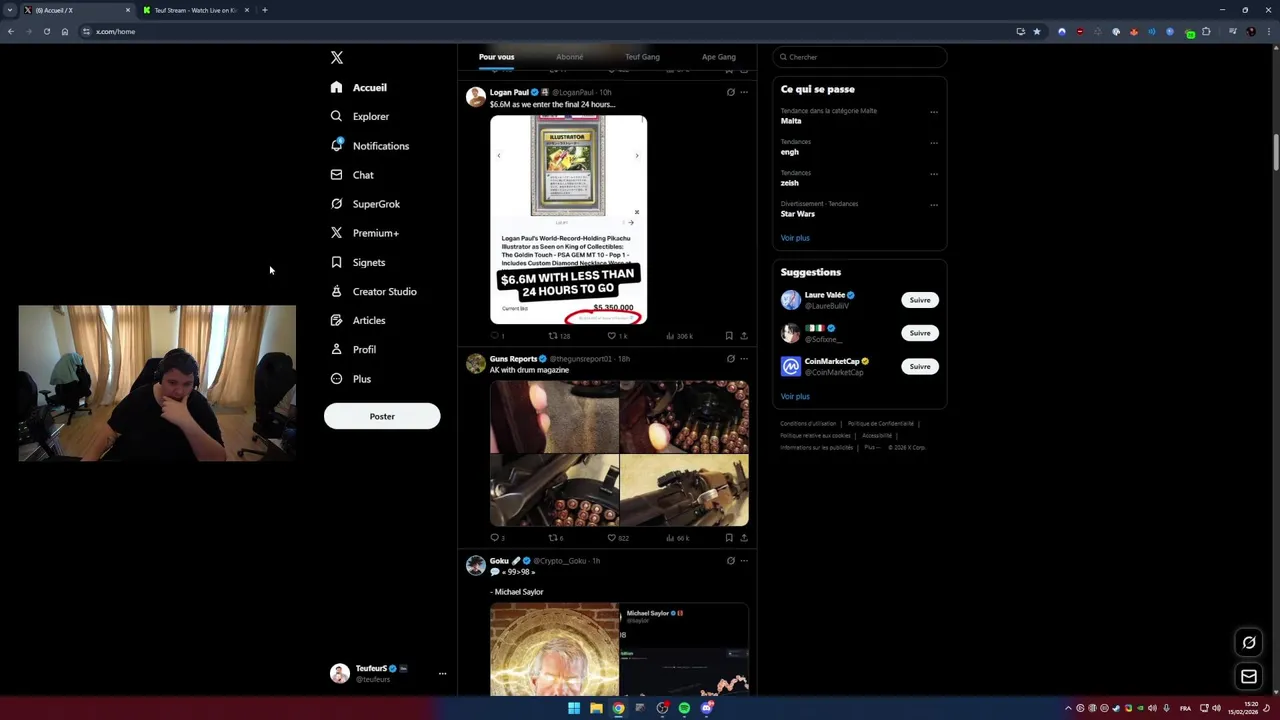
Task: Switch to the Abonné tab
Action: point(570,57)
